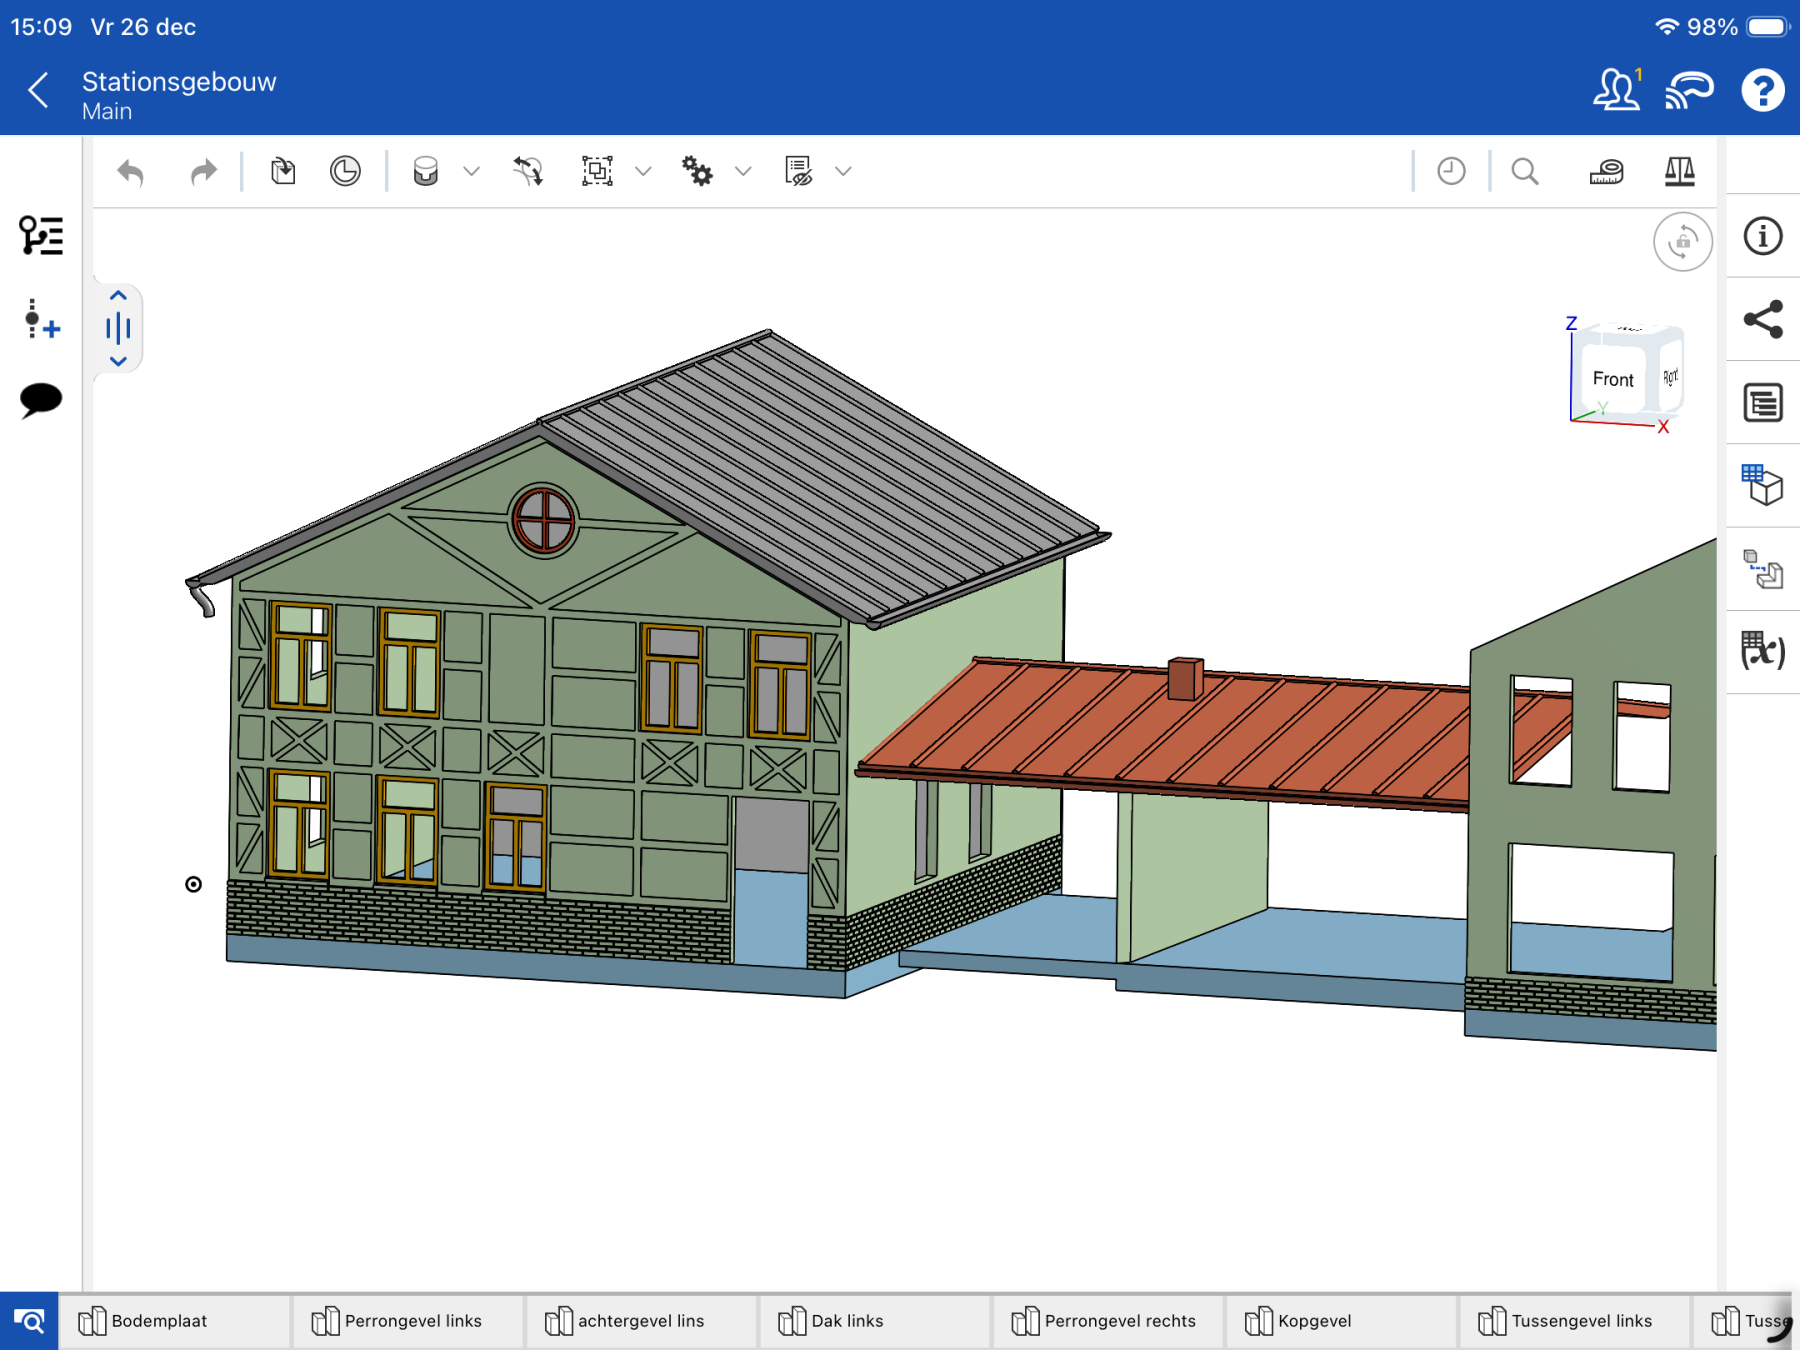Select the Front face of view cube
The image size is (1800, 1350).
point(1612,380)
